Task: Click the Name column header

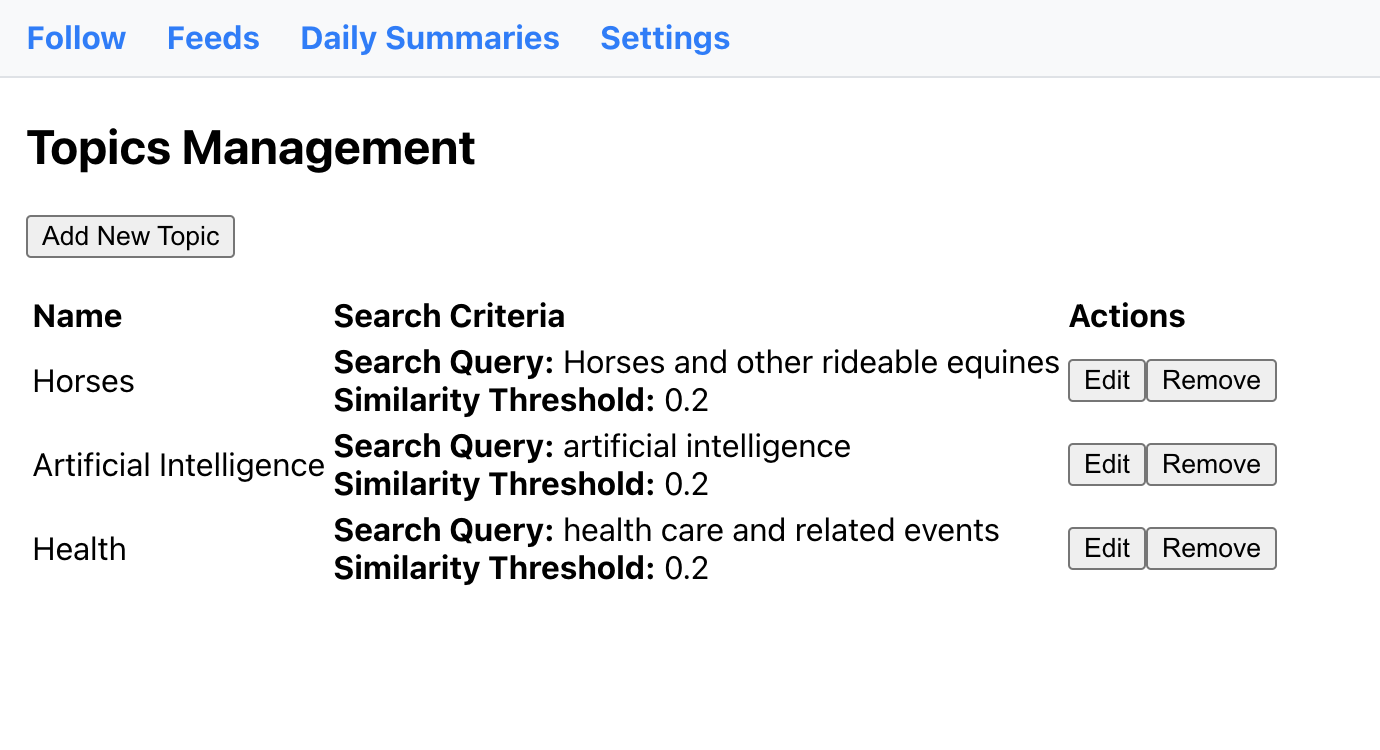Action: pyautogui.click(x=77, y=316)
